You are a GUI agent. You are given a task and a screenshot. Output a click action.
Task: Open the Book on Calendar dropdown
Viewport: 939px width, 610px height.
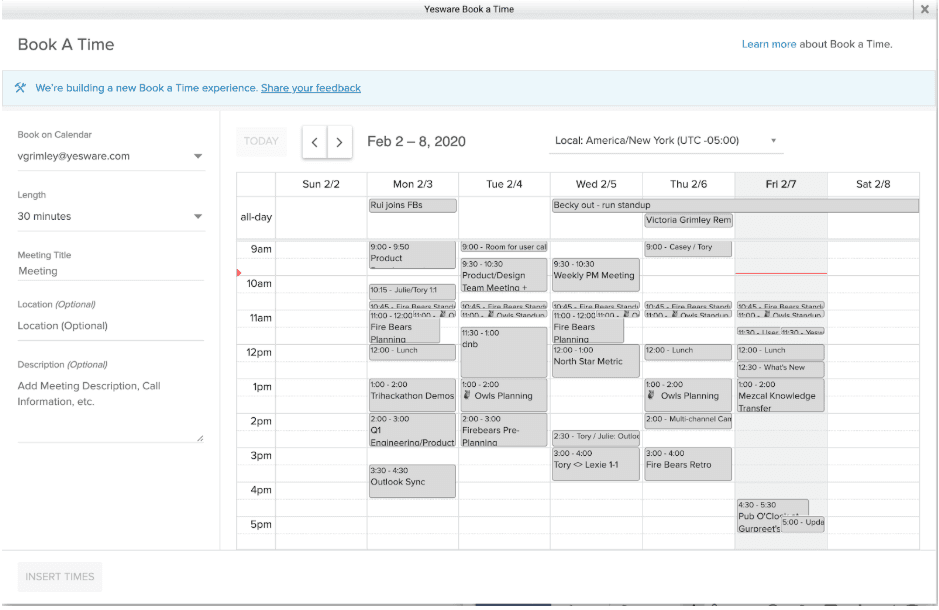click(110, 156)
